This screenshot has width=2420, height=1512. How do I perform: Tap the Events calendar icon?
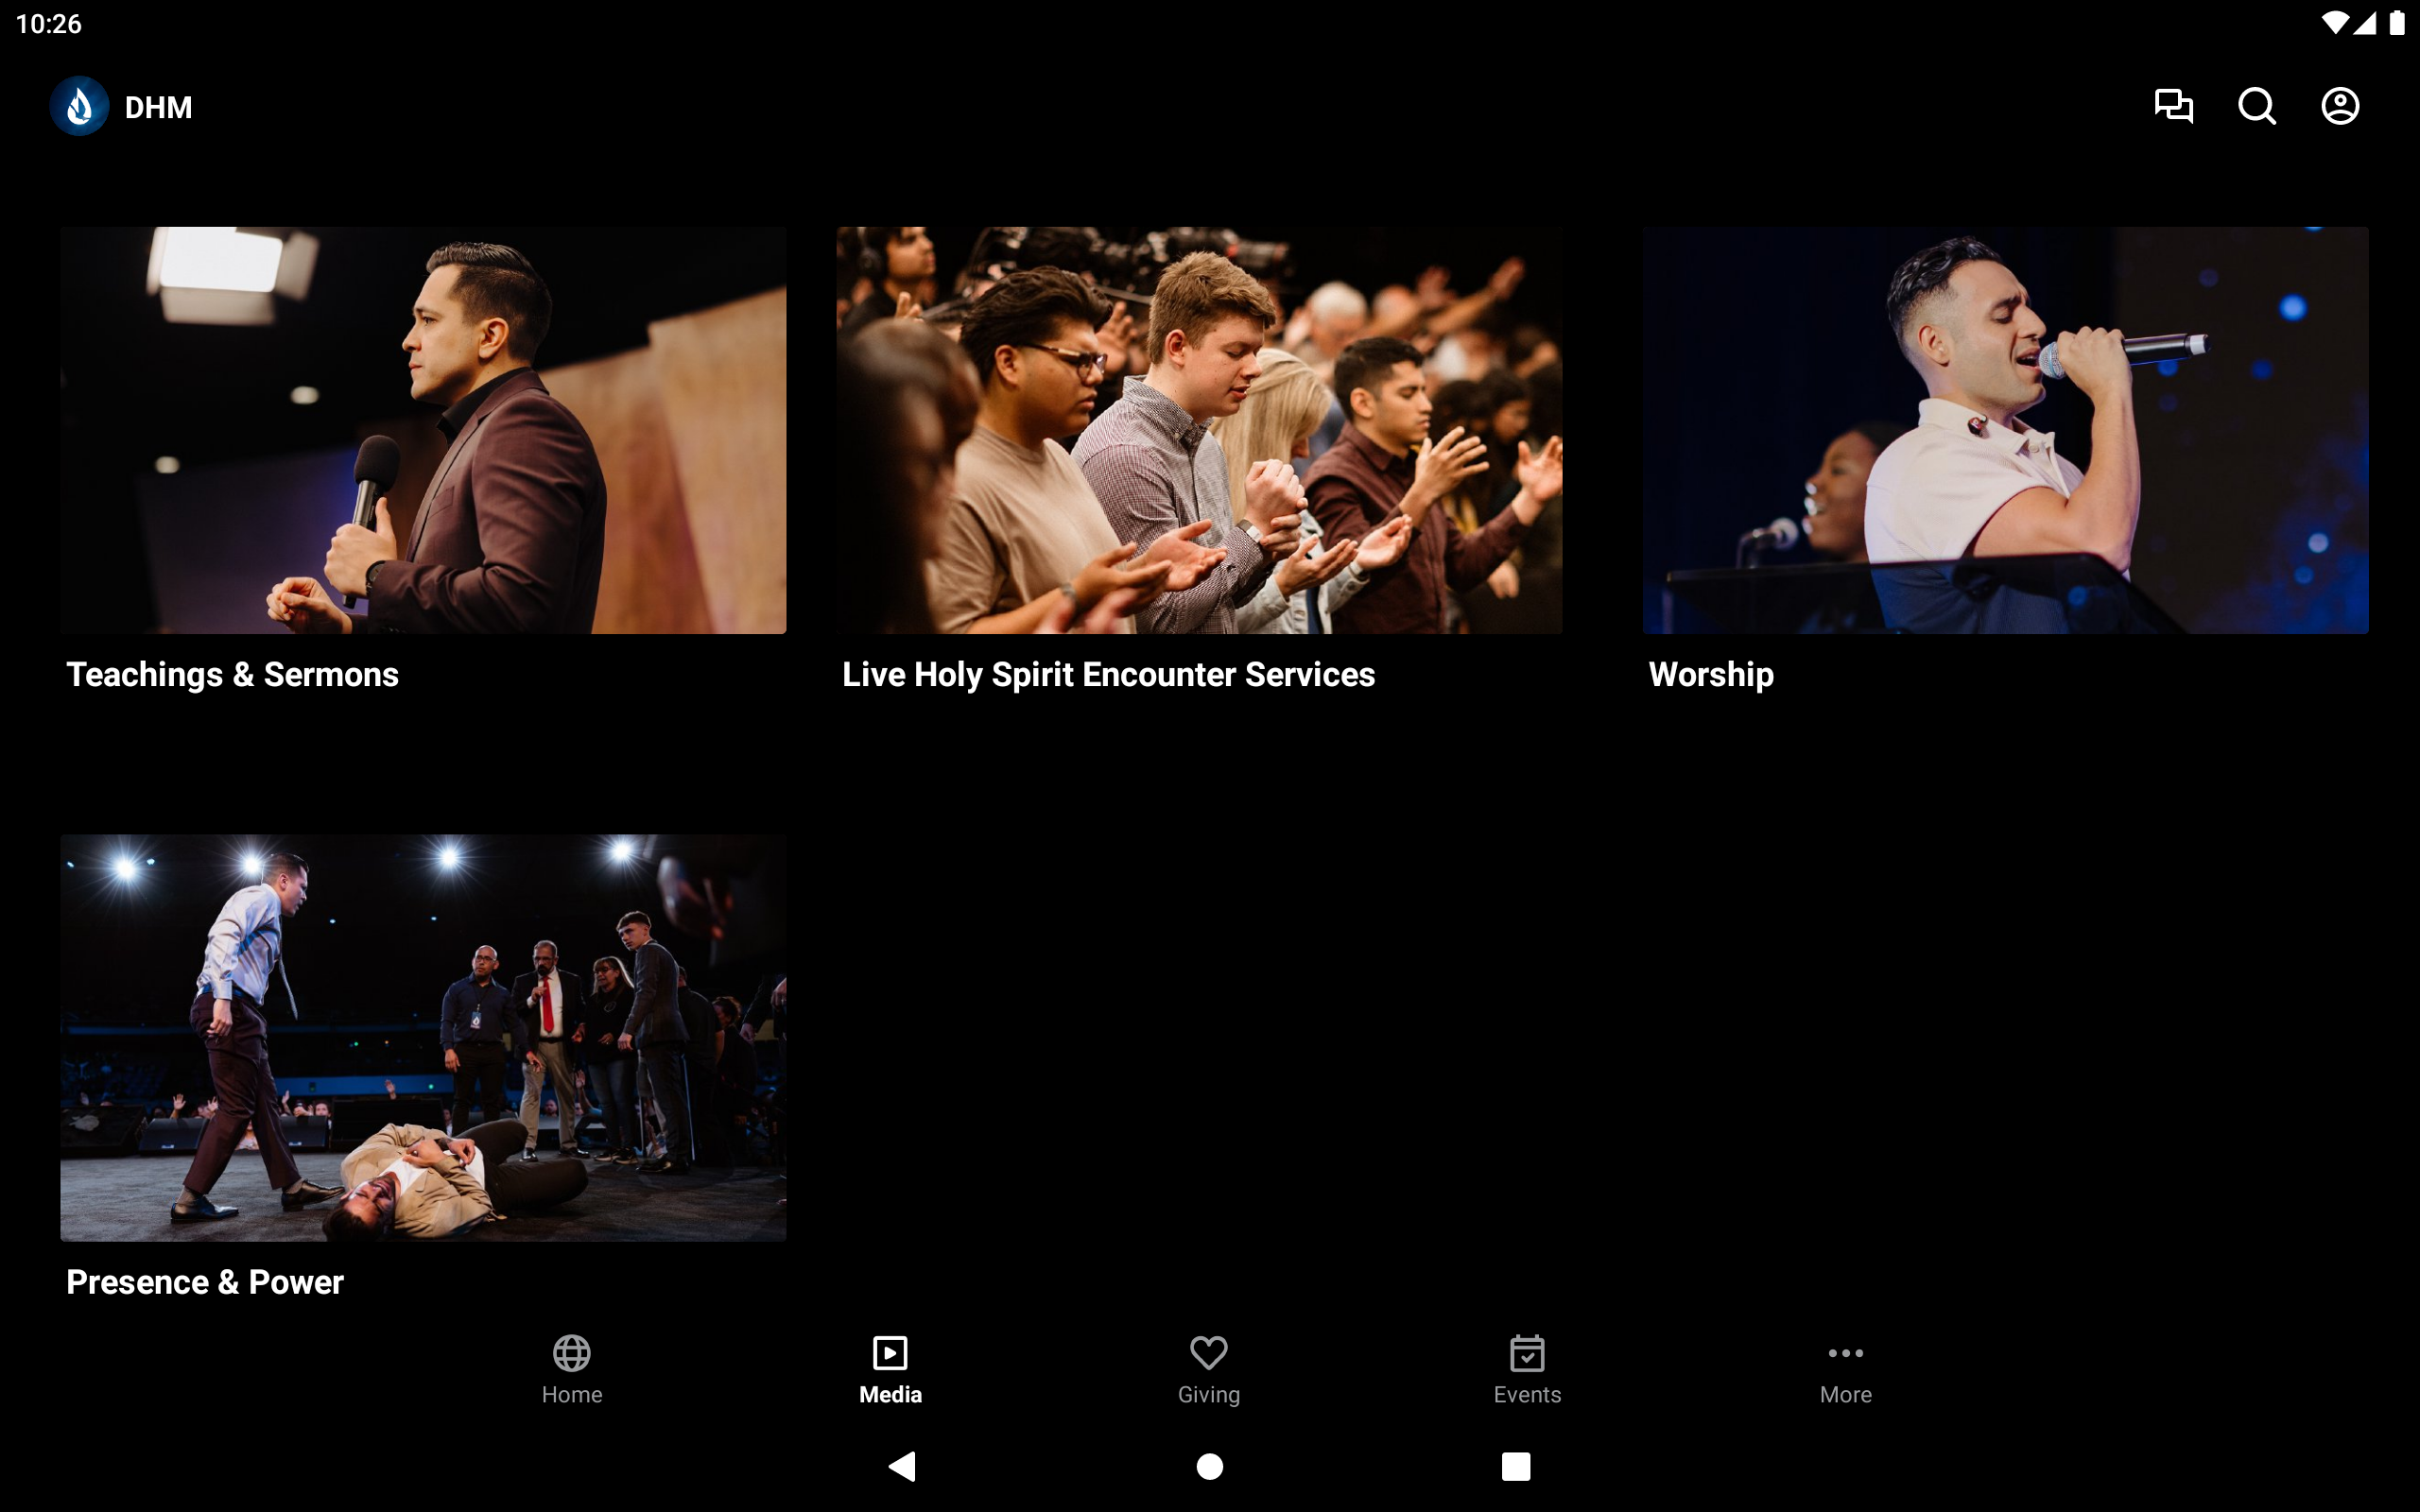[1527, 1352]
